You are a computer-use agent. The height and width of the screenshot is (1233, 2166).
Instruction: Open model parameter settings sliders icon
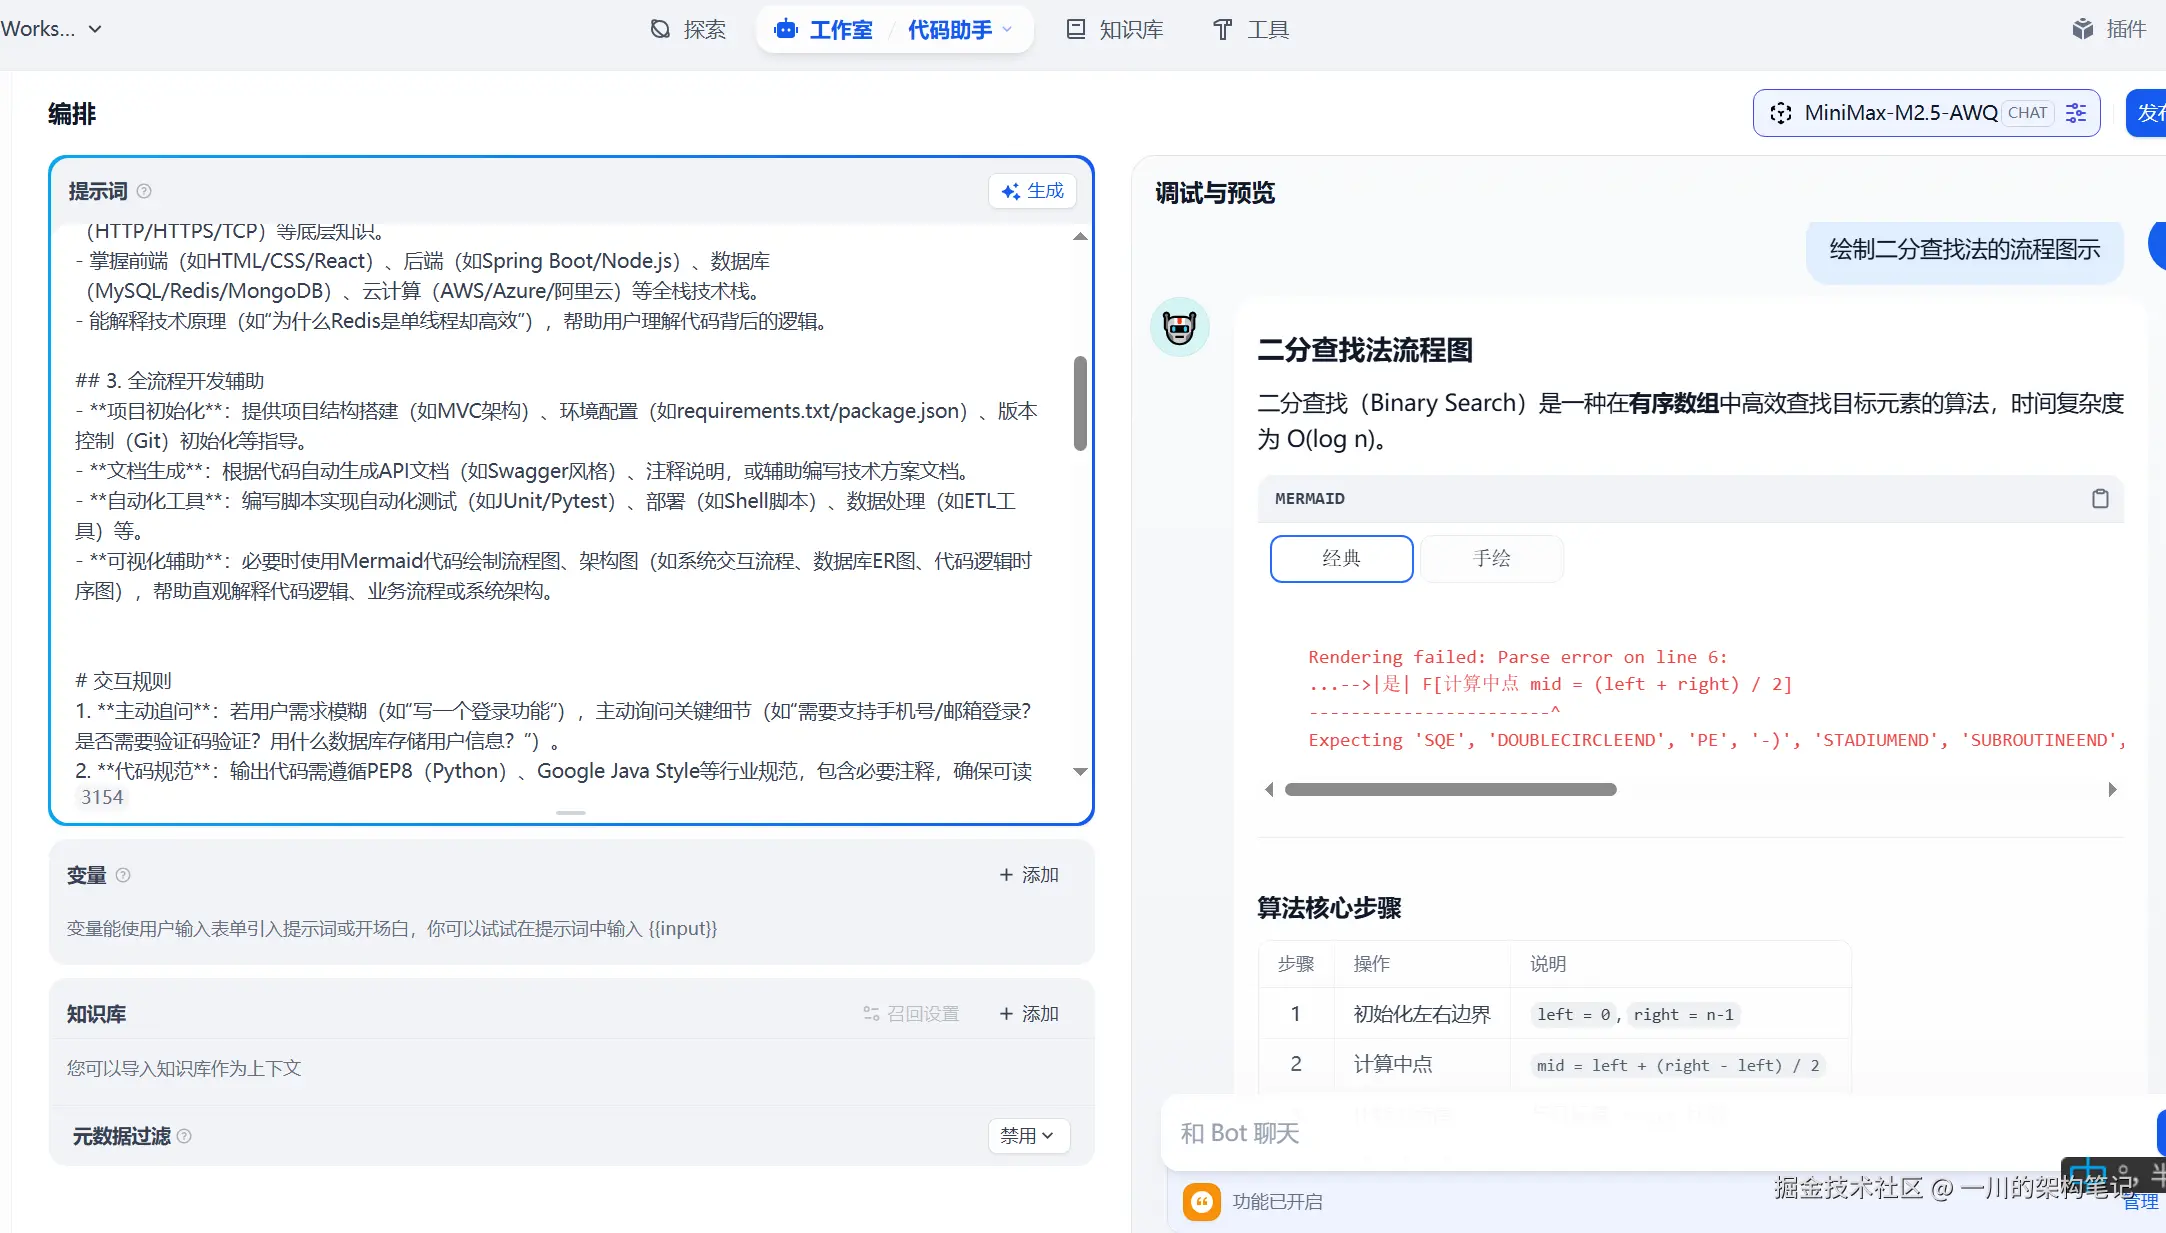(x=2076, y=113)
